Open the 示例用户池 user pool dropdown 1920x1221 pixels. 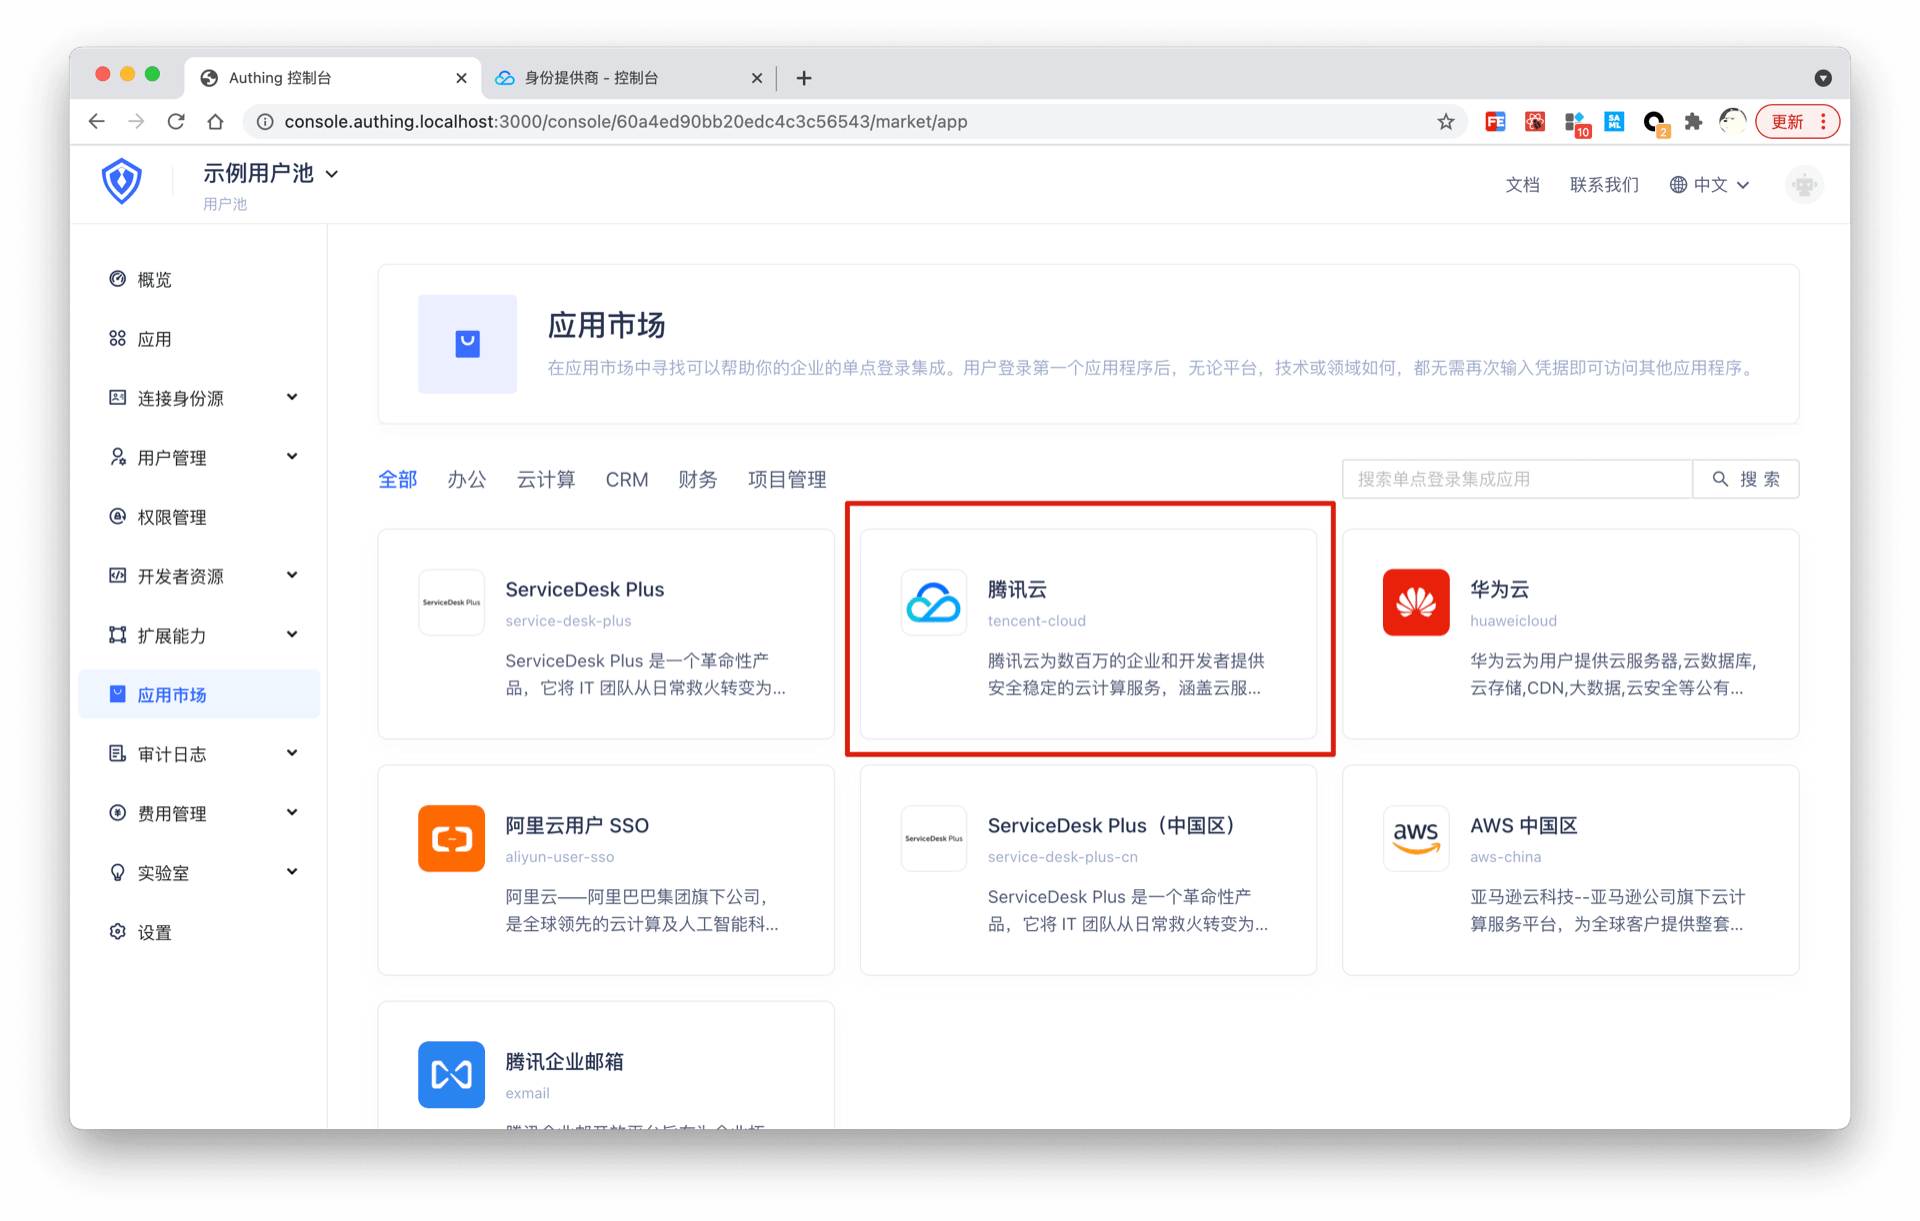coord(270,174)
